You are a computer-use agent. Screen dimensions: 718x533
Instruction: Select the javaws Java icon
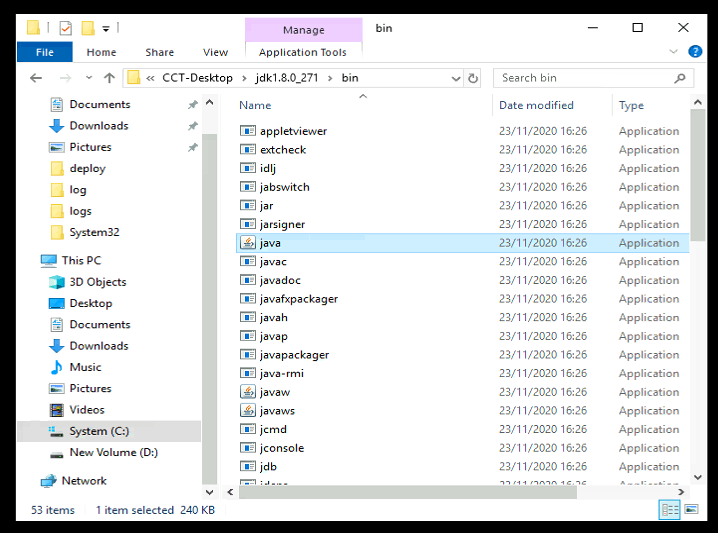coord(248,411)
